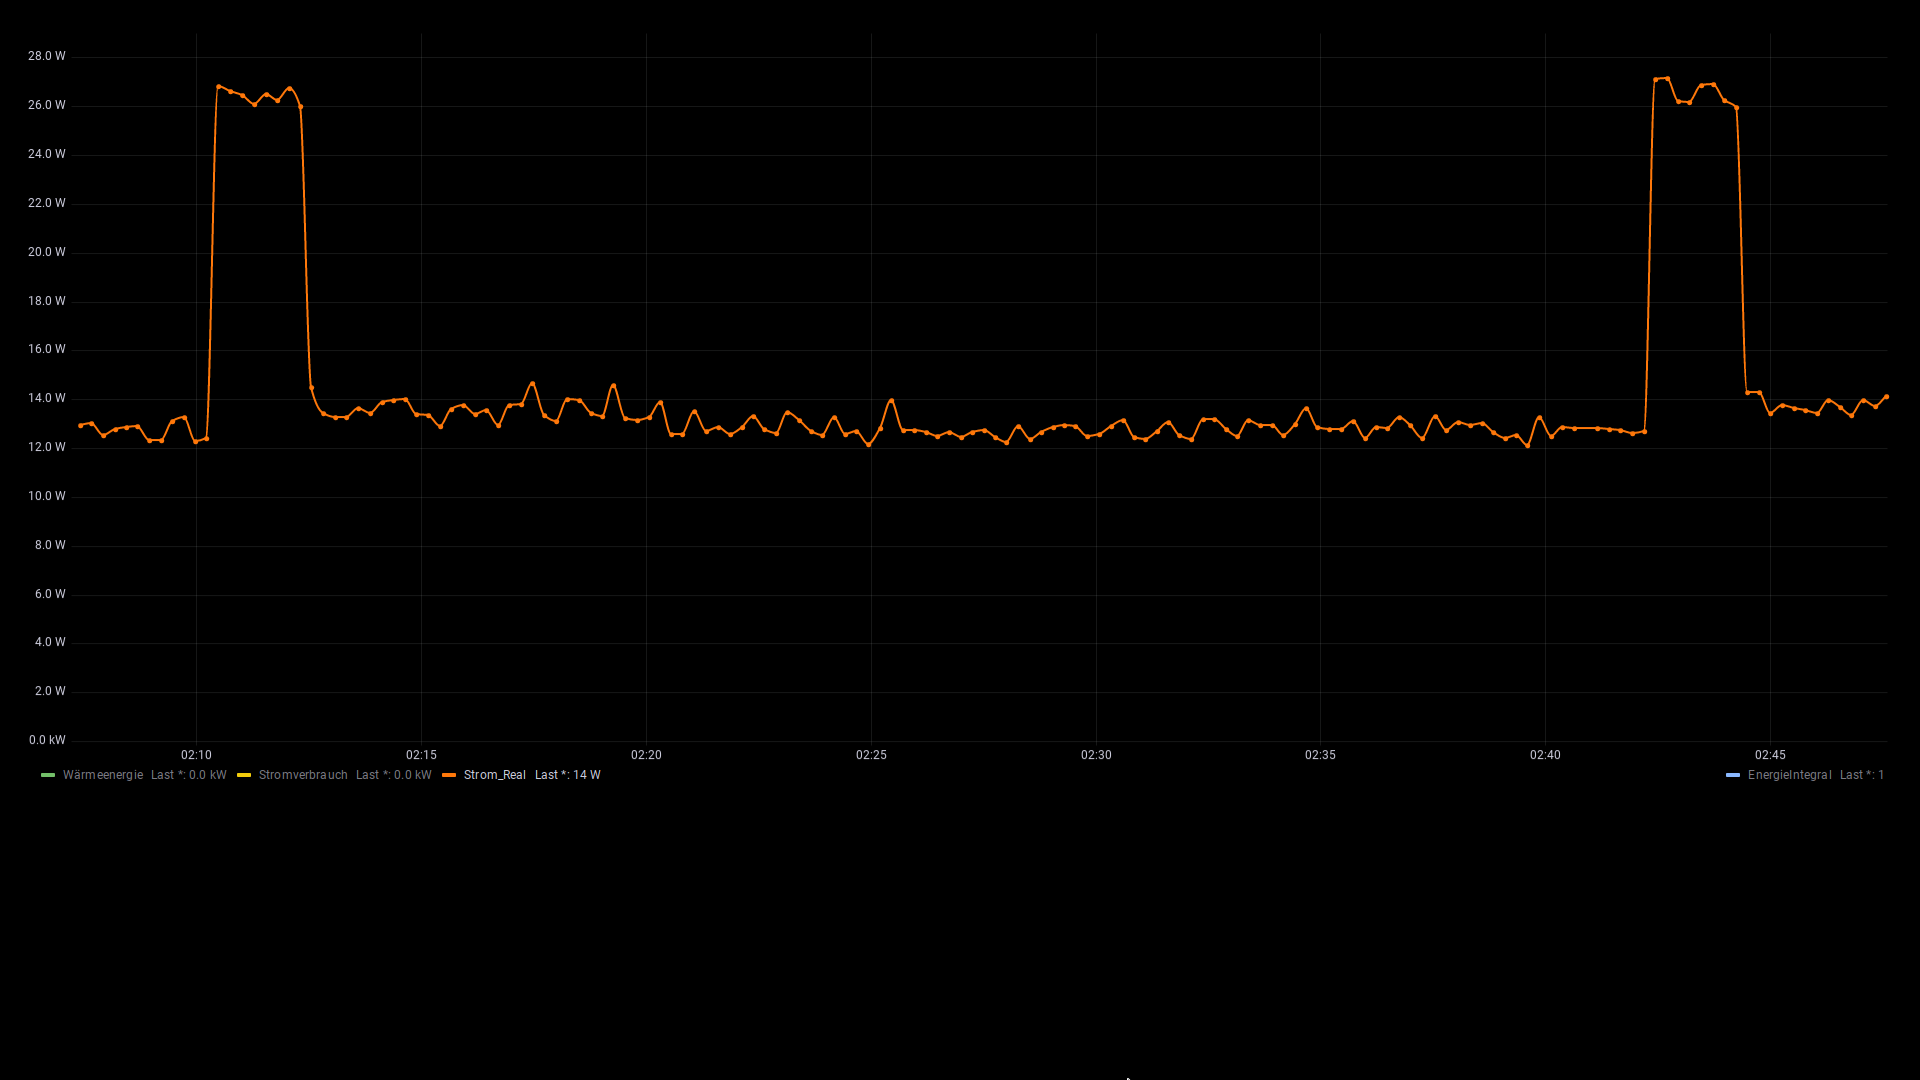Click the 14.0 W y-axis label
The width and height of the screenshot is (1920, 1080).
(x=47, y=398)
